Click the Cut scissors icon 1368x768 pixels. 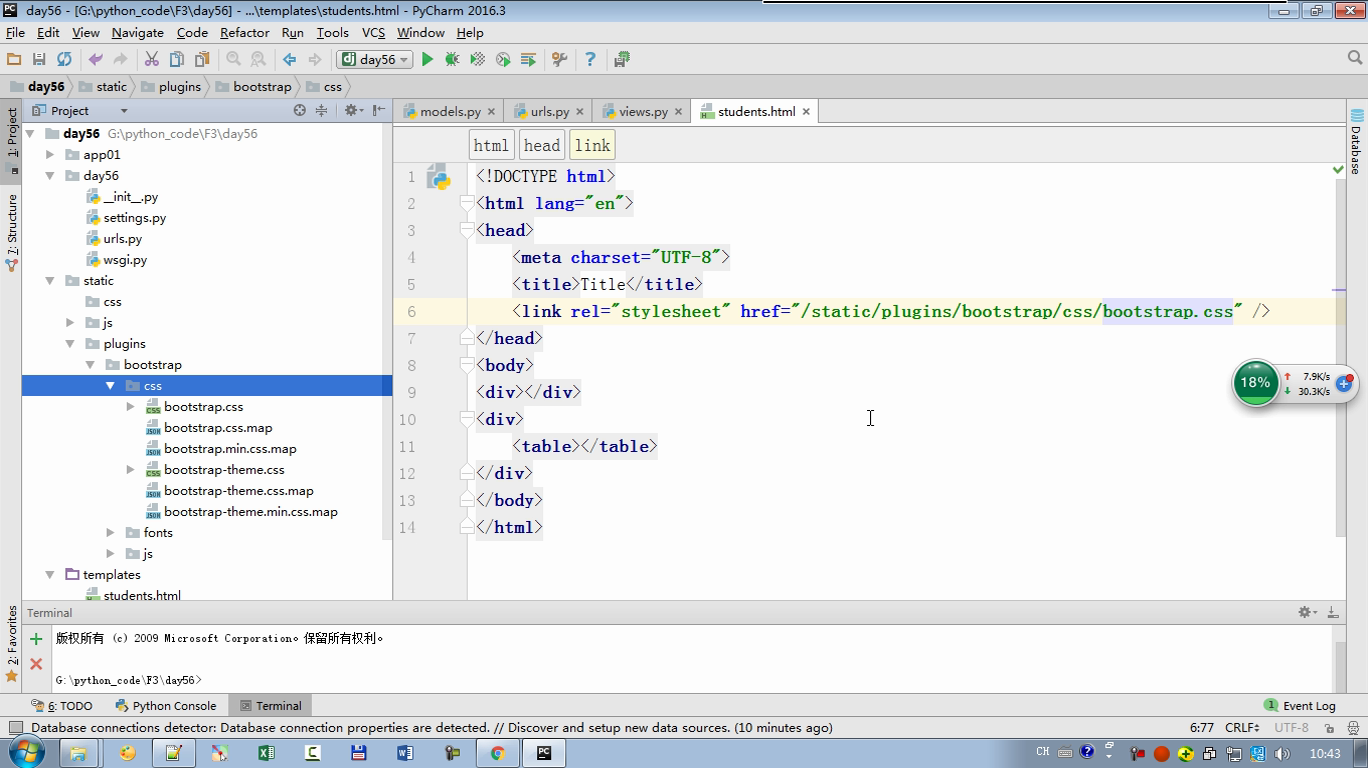click(x=151, y=60)
